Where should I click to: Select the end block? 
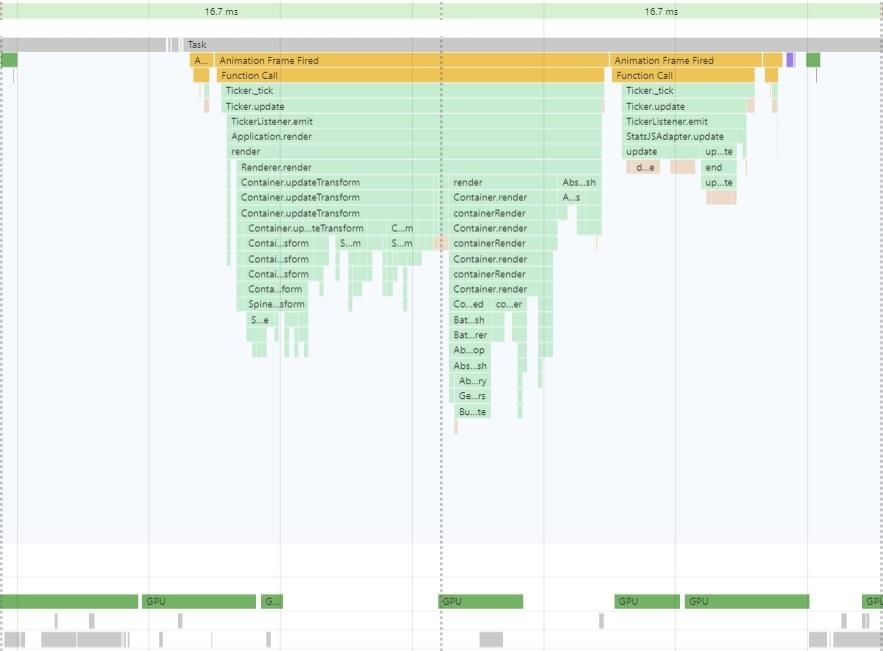tap(719, 167)
